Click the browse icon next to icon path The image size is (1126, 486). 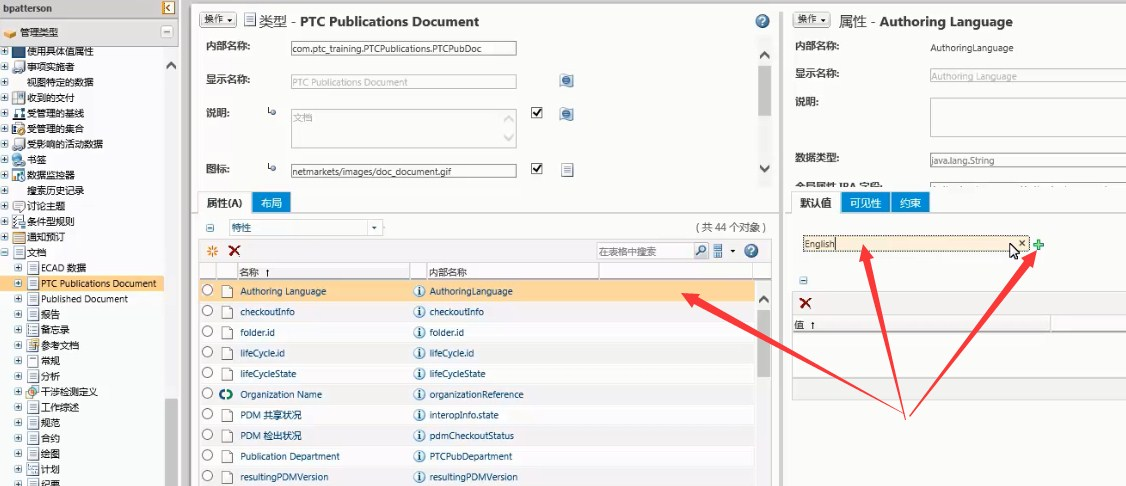[567, 170]
